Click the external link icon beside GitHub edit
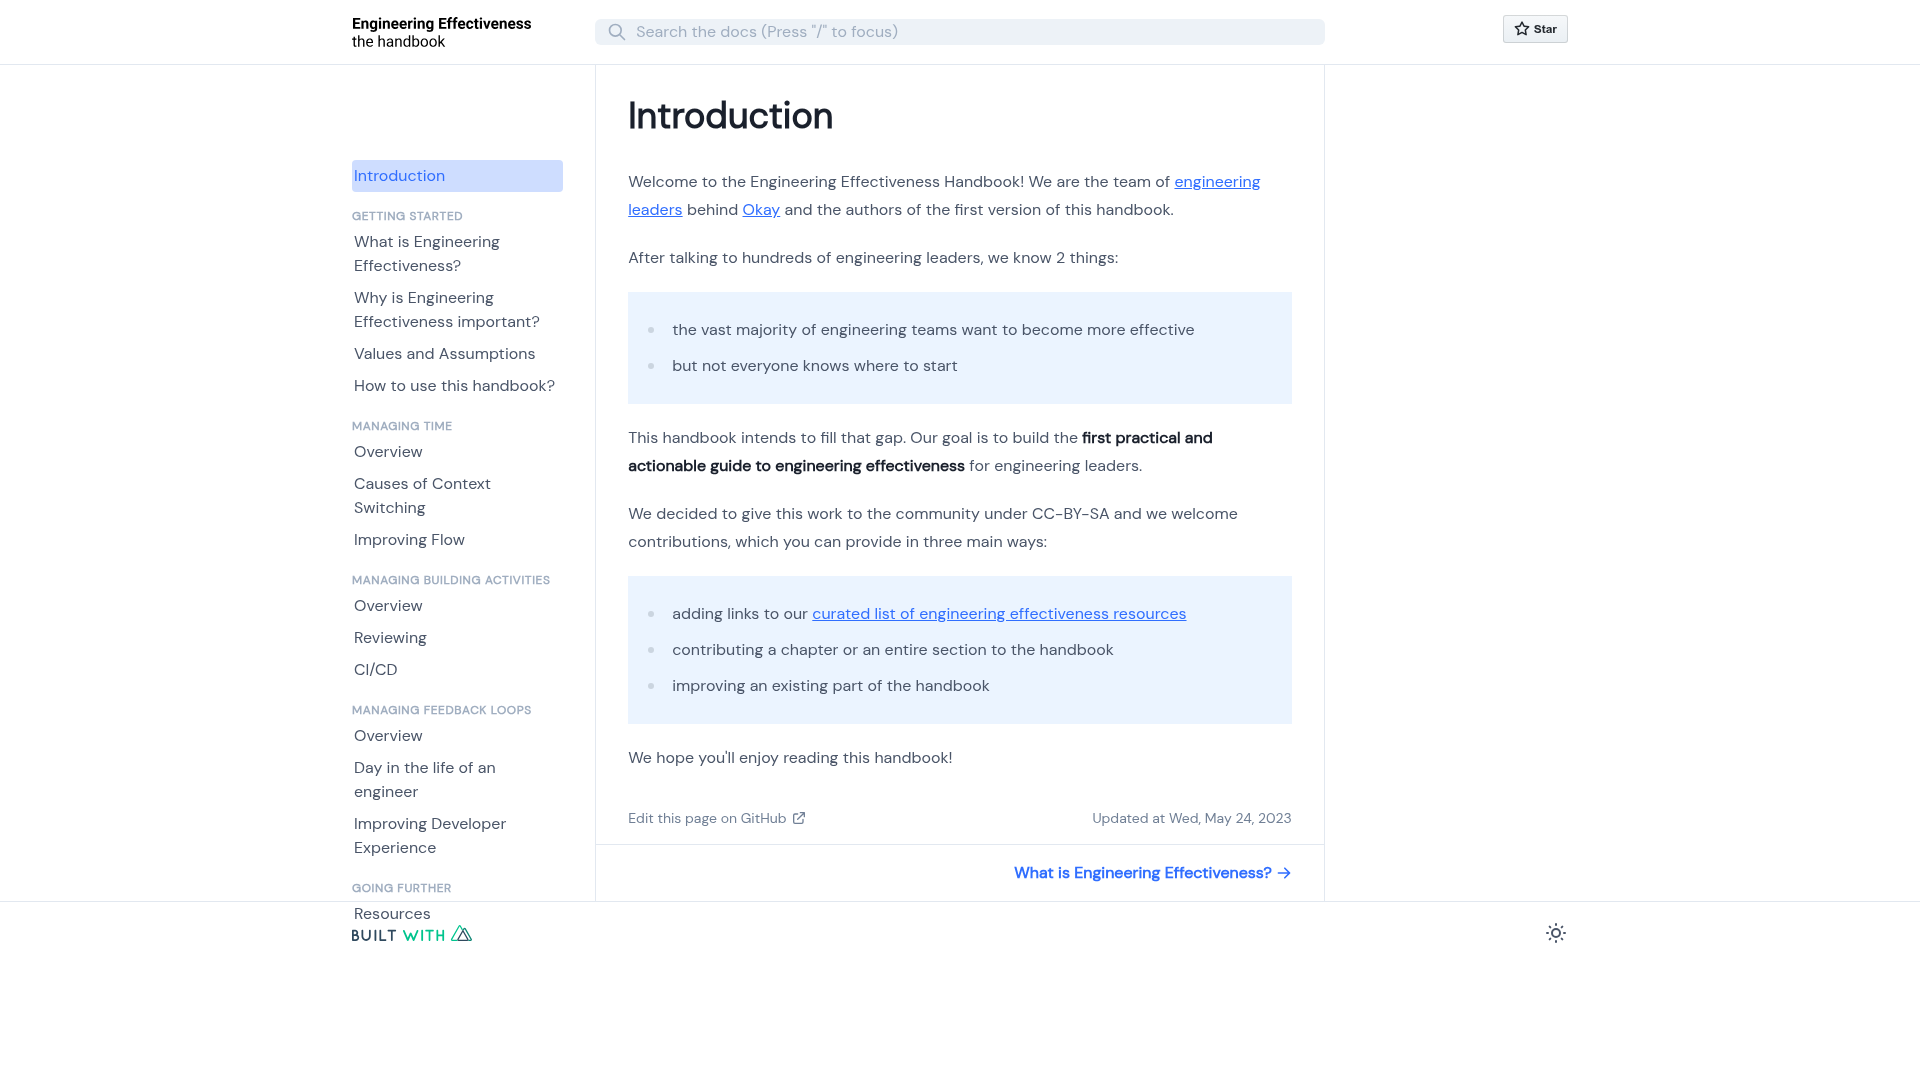The width and height of the screenshot is (1920, 1080). tap(799, 818)
